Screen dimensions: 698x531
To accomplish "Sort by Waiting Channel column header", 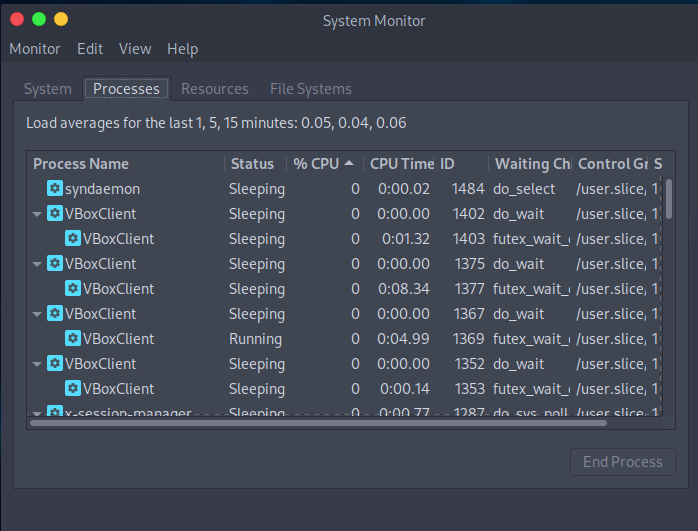I will (x=530, y=164).
